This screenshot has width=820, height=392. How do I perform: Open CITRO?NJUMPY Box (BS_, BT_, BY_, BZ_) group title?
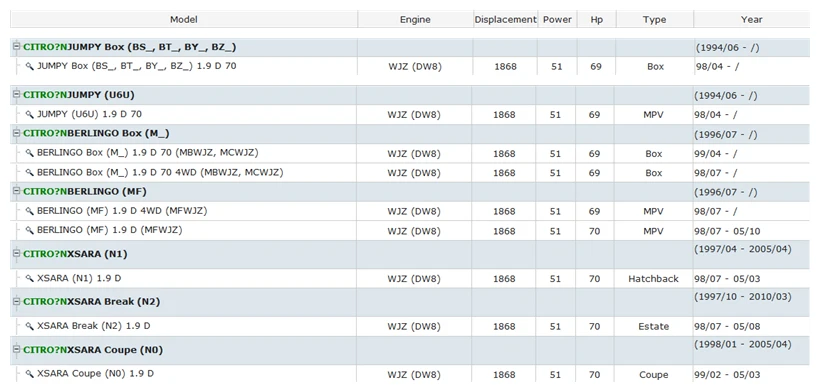pos(130,47)
